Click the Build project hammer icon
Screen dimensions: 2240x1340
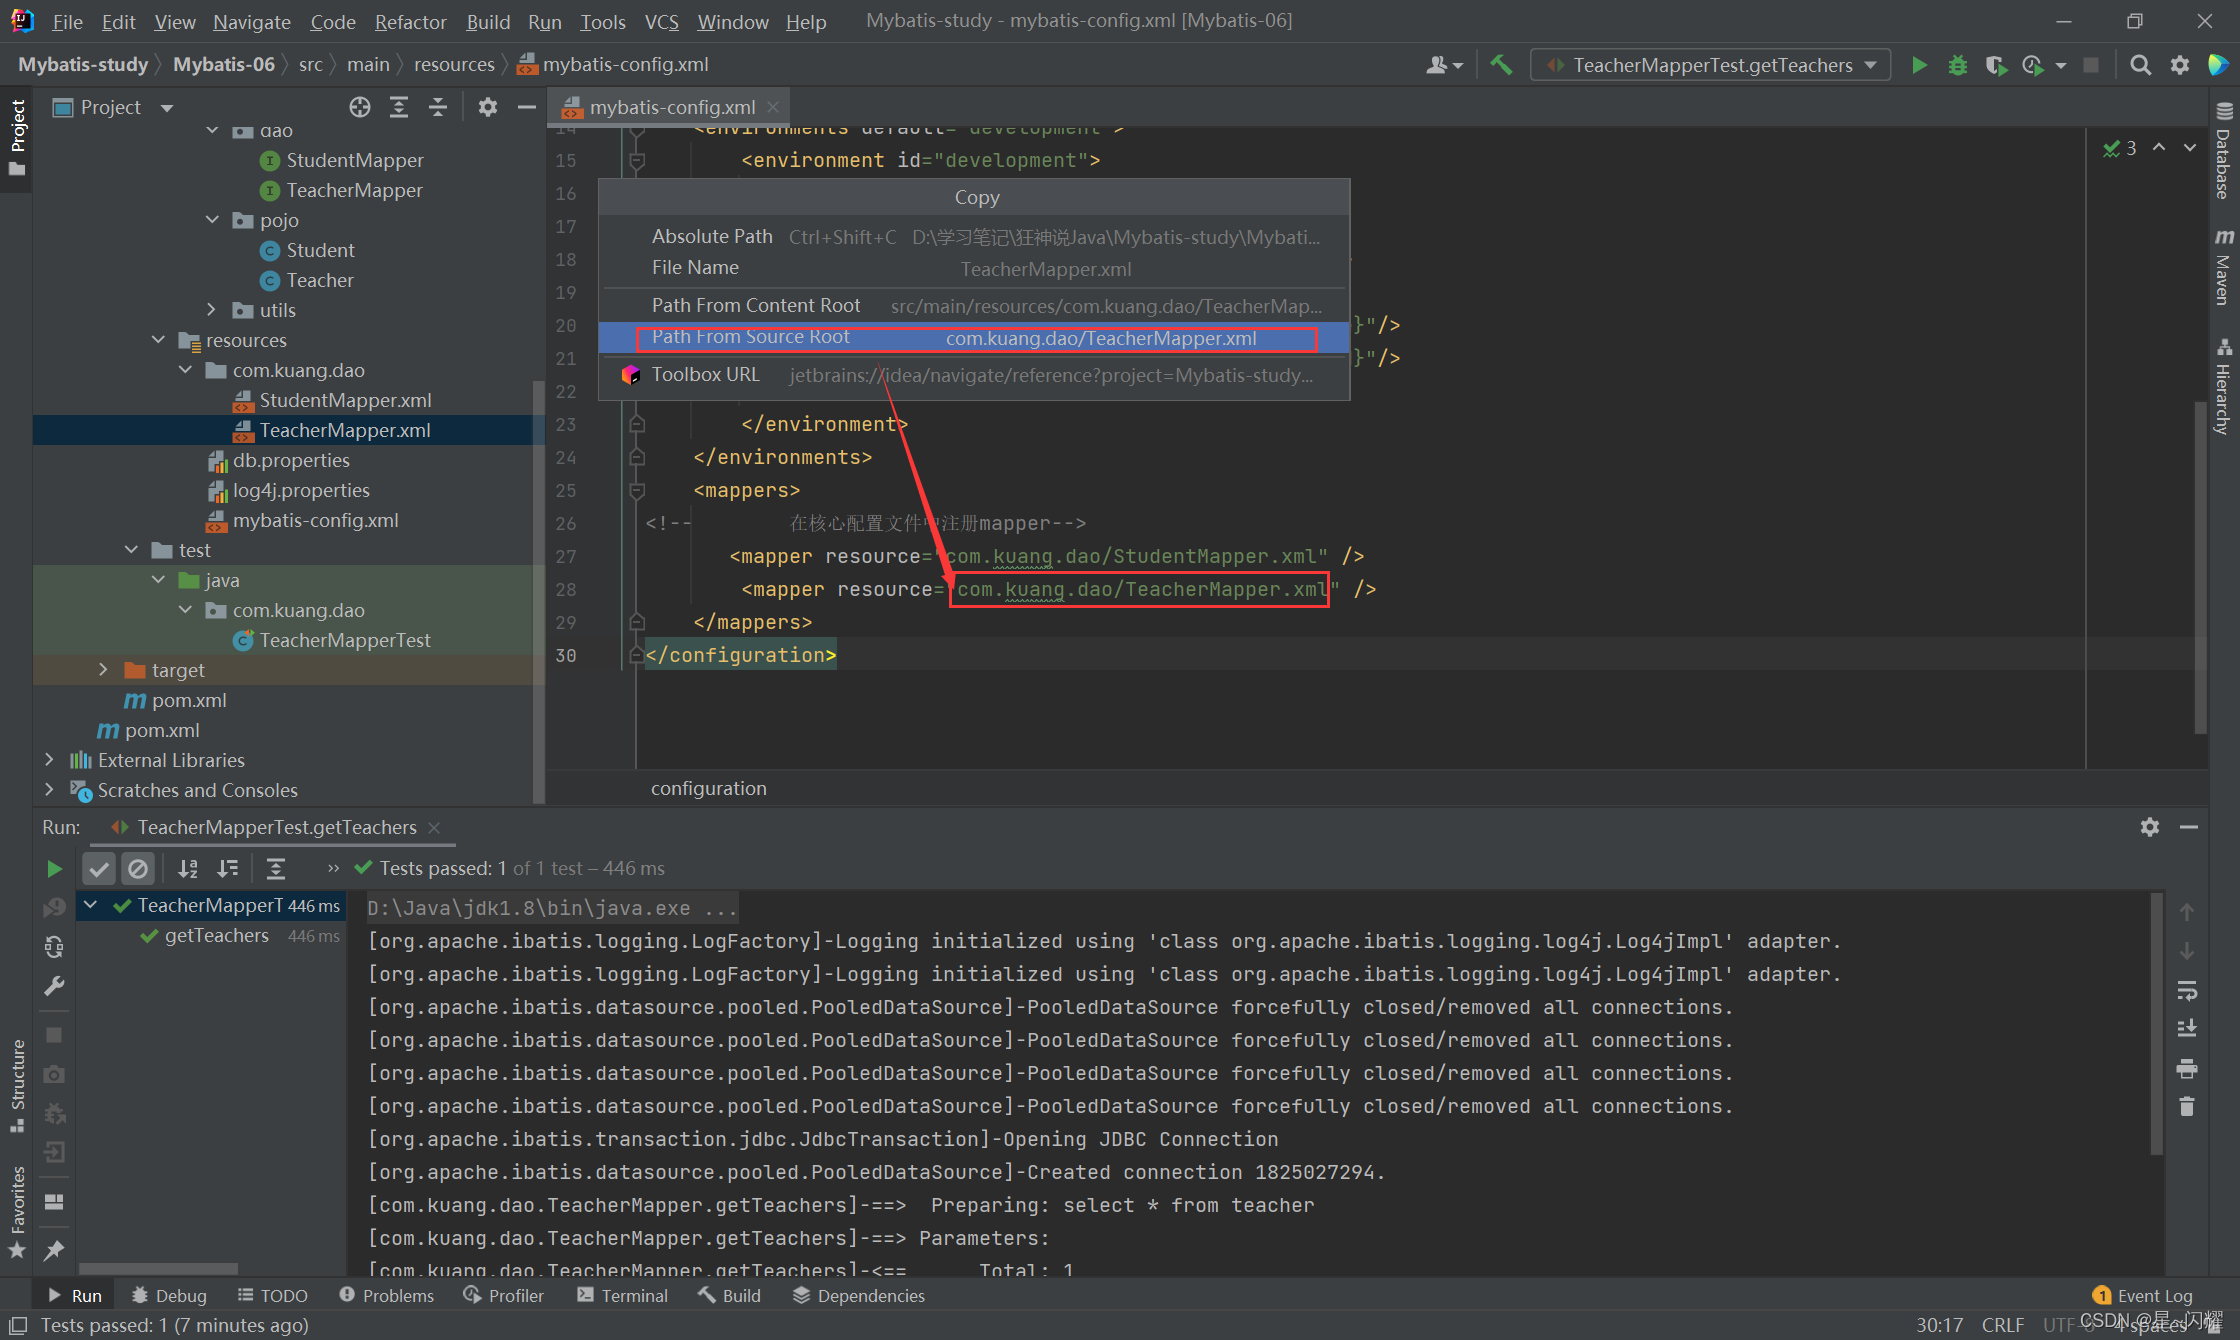(x=1501, y=65)
